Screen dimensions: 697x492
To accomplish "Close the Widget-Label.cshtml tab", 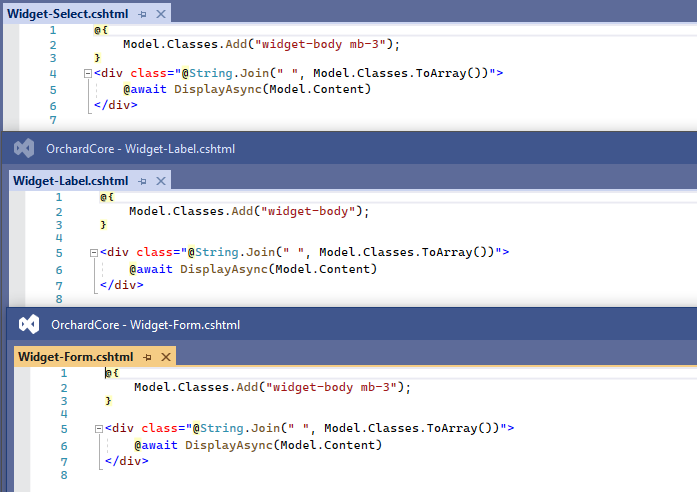I will (161, 181).
